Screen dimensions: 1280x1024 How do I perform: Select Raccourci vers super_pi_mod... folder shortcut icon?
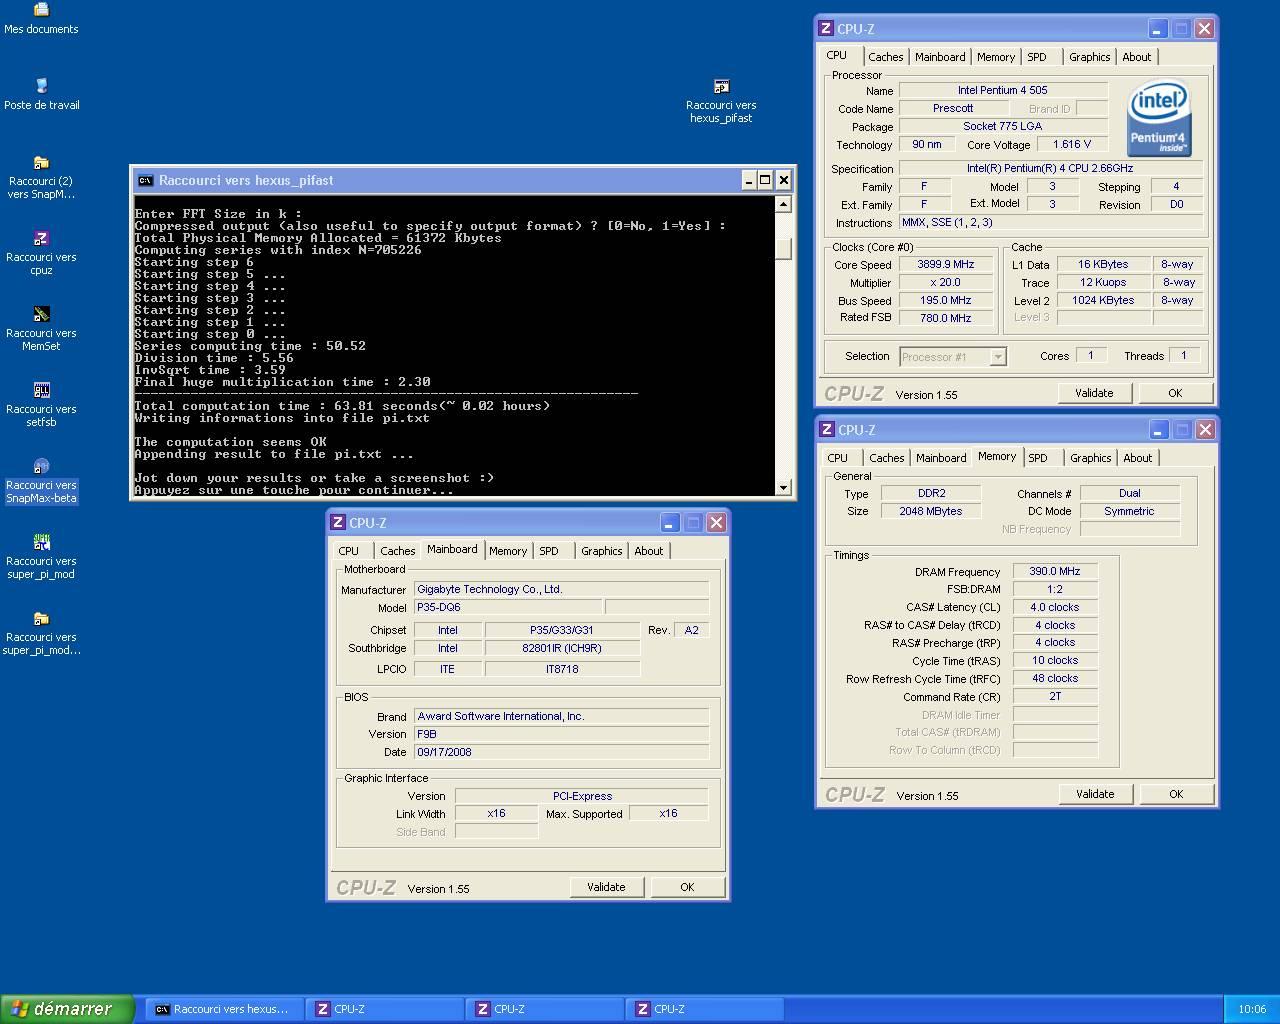(x=41, y=633)
